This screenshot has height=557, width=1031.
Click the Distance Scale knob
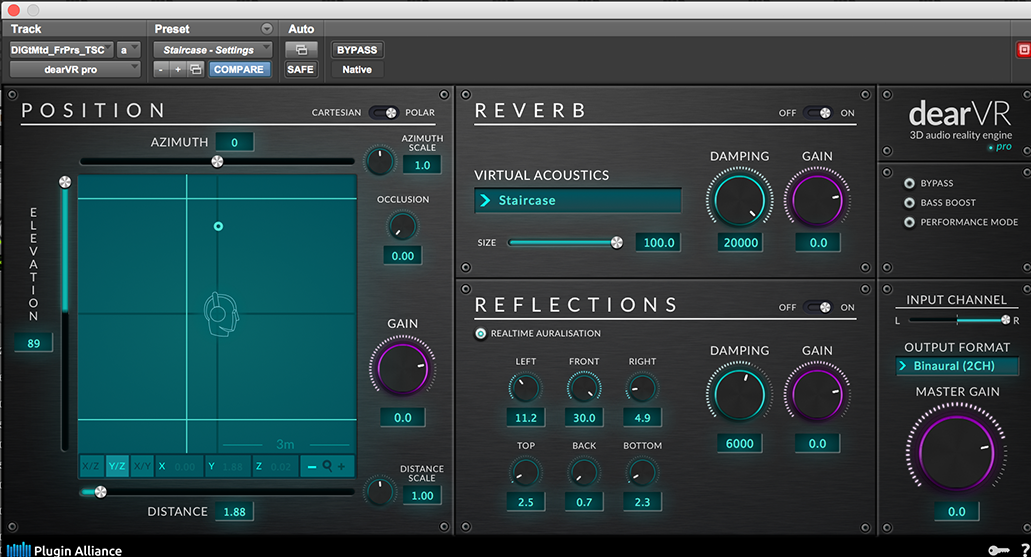click(x=379, y=492)
